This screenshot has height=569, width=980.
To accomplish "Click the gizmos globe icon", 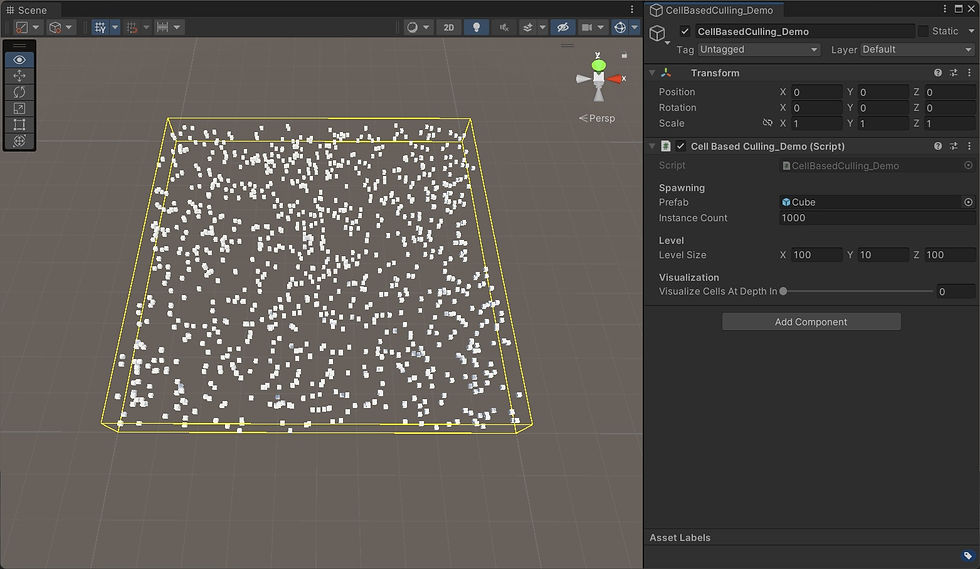I will pos(619,28).
